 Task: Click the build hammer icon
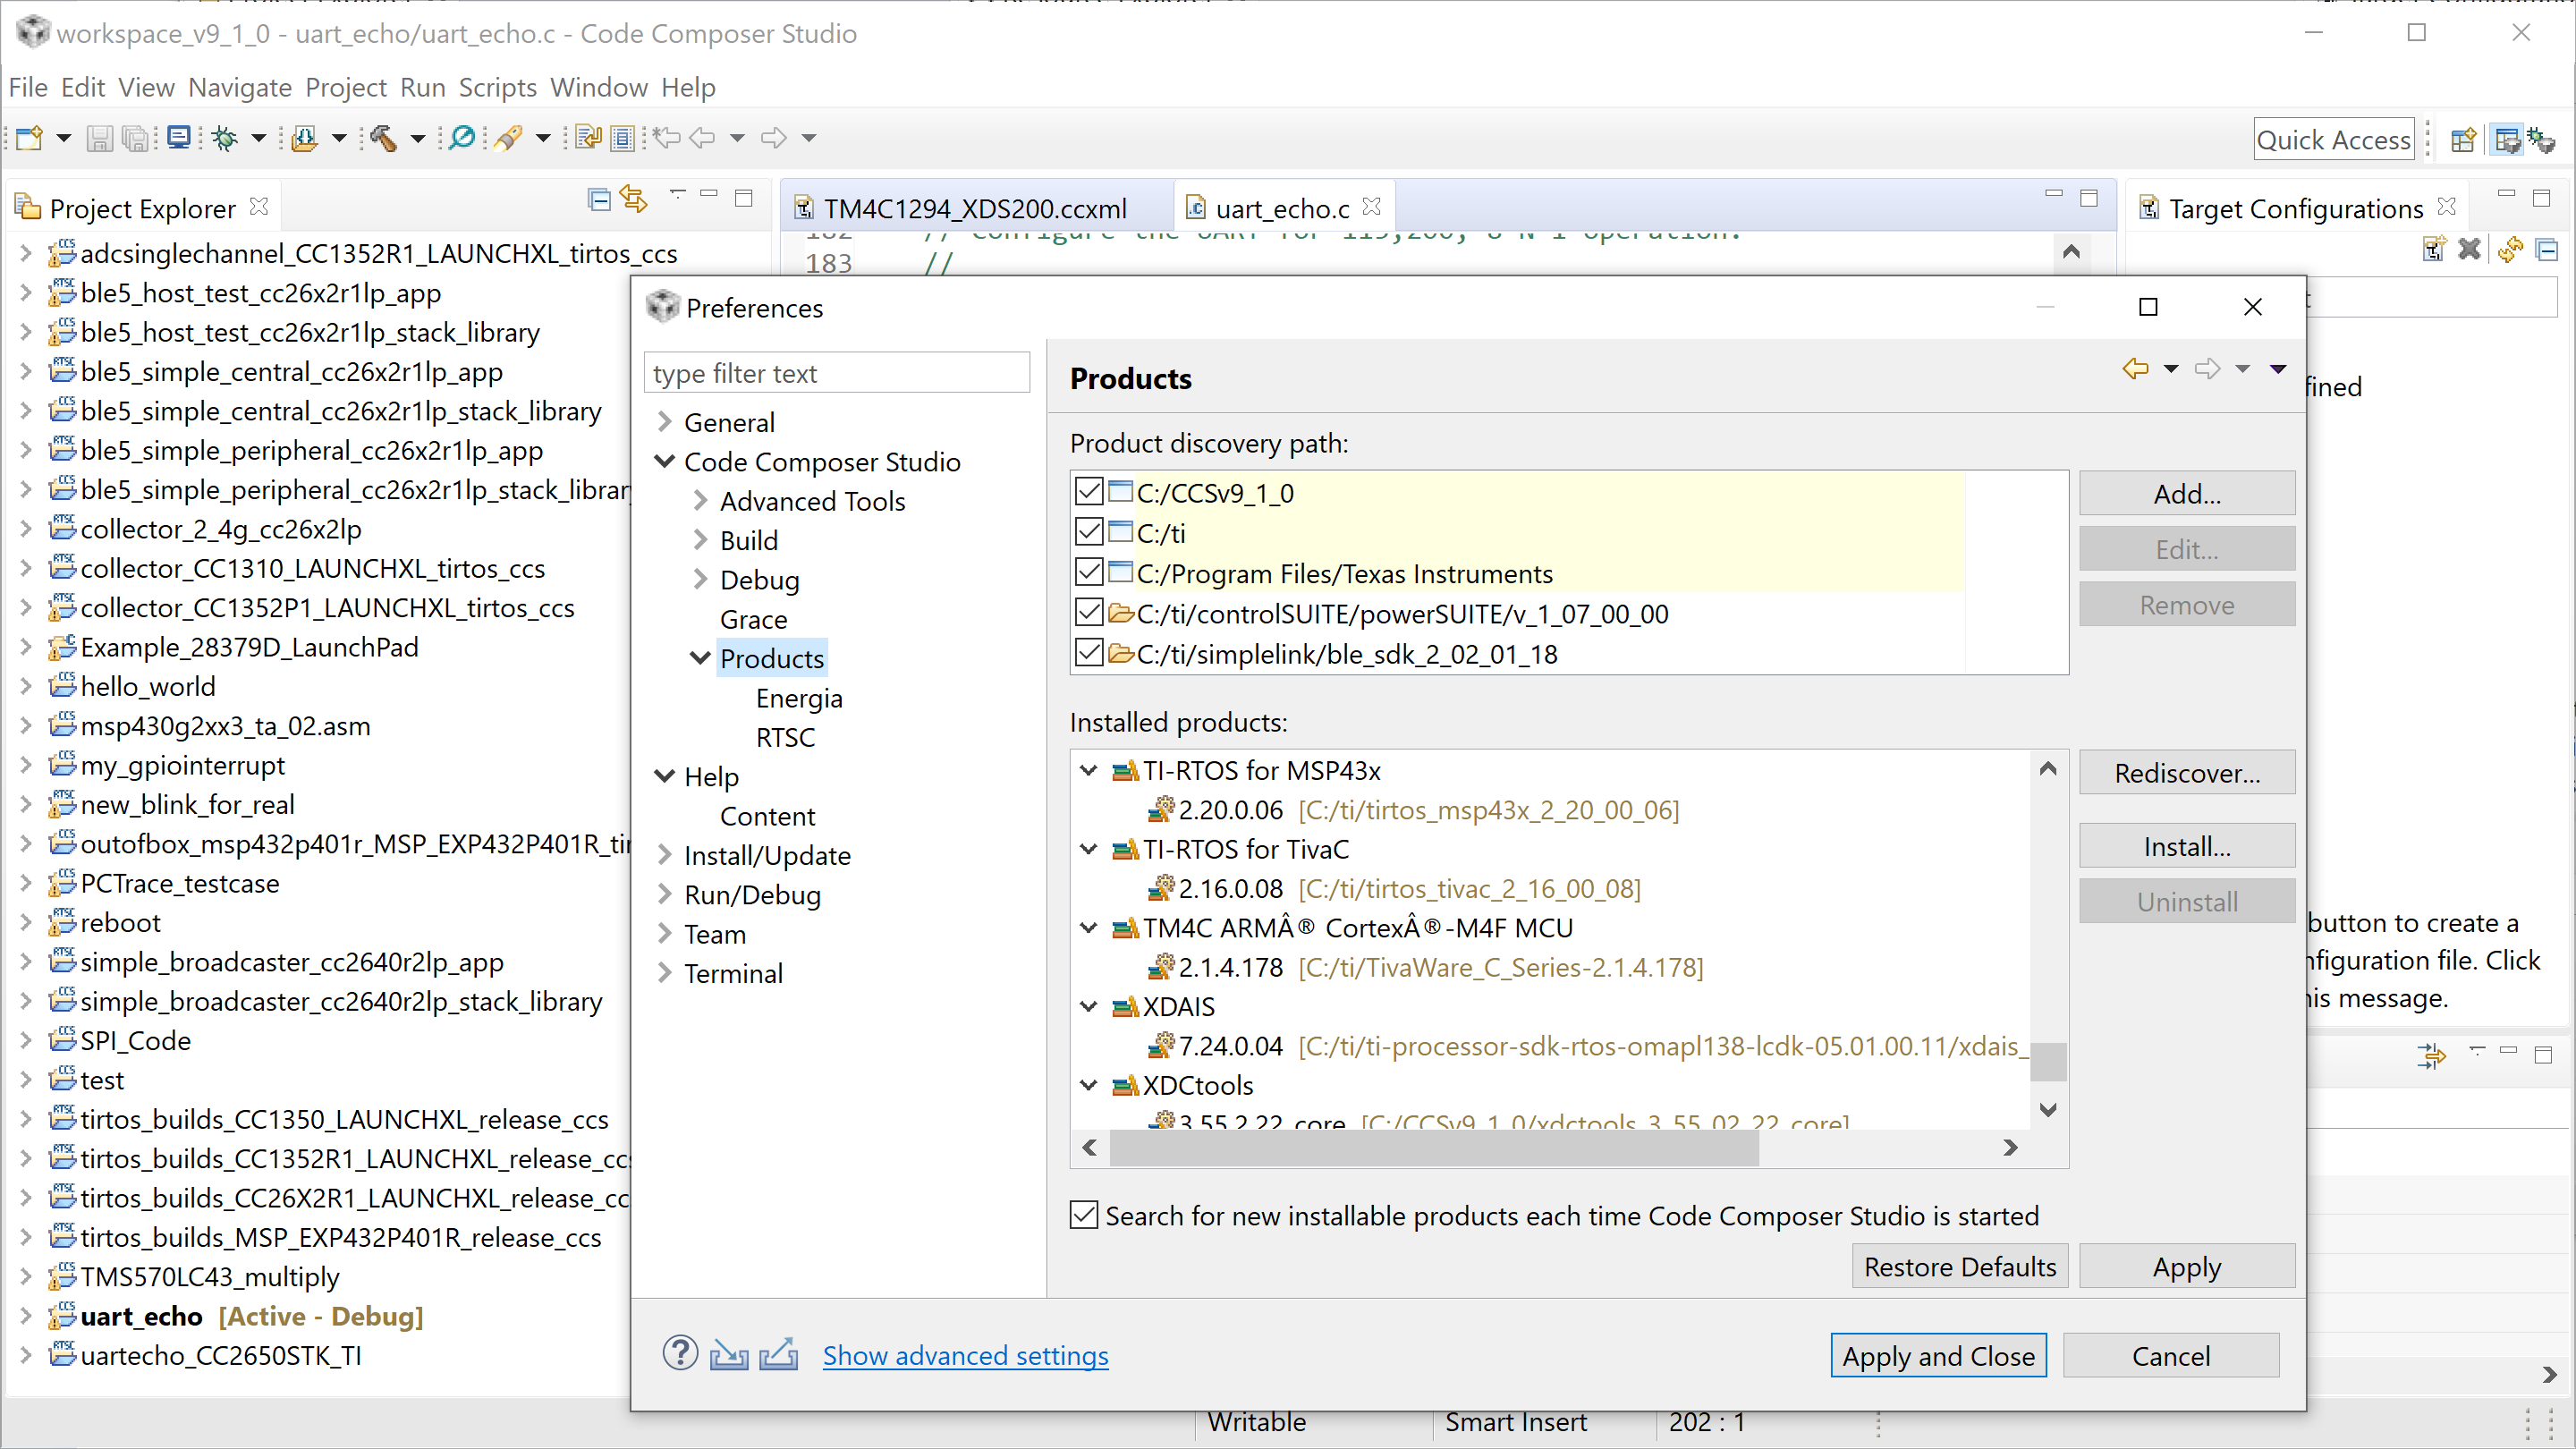coord(384,138)
